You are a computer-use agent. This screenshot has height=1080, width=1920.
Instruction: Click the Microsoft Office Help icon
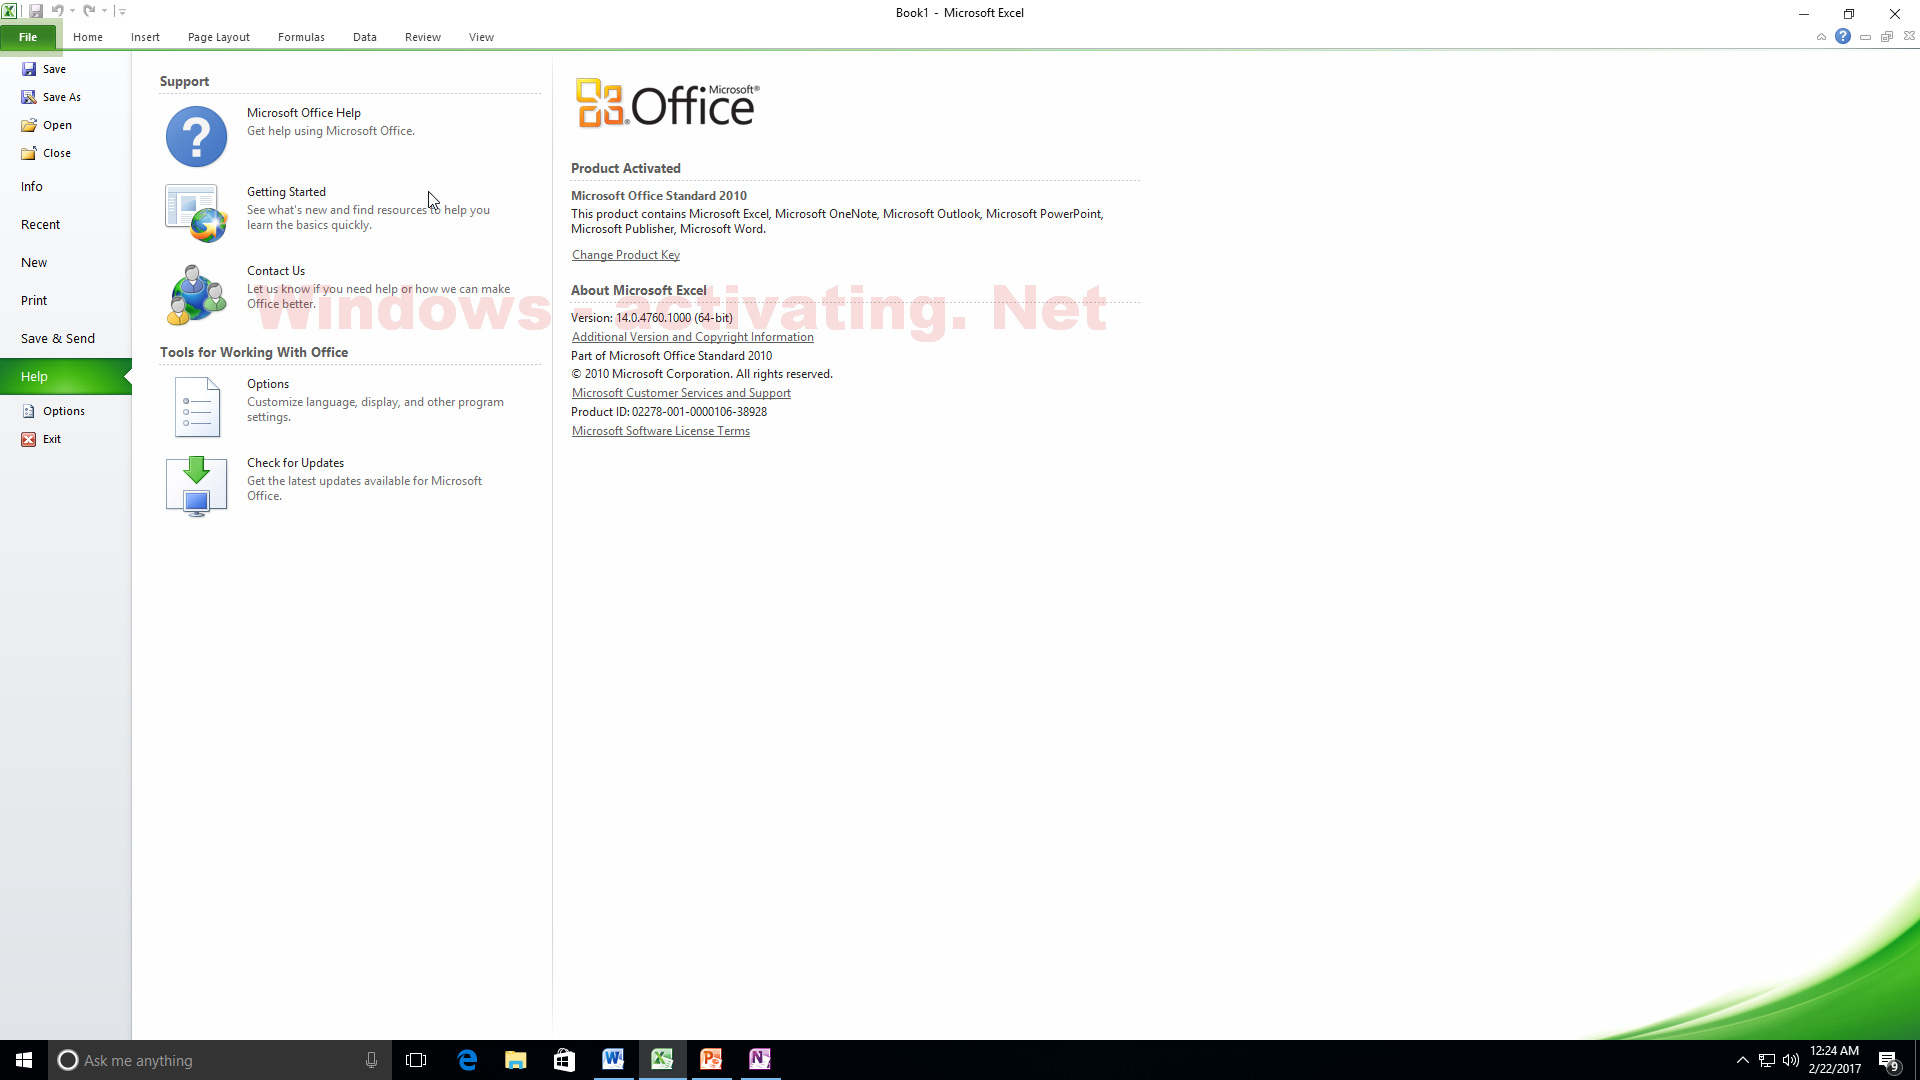click(195, 136)
